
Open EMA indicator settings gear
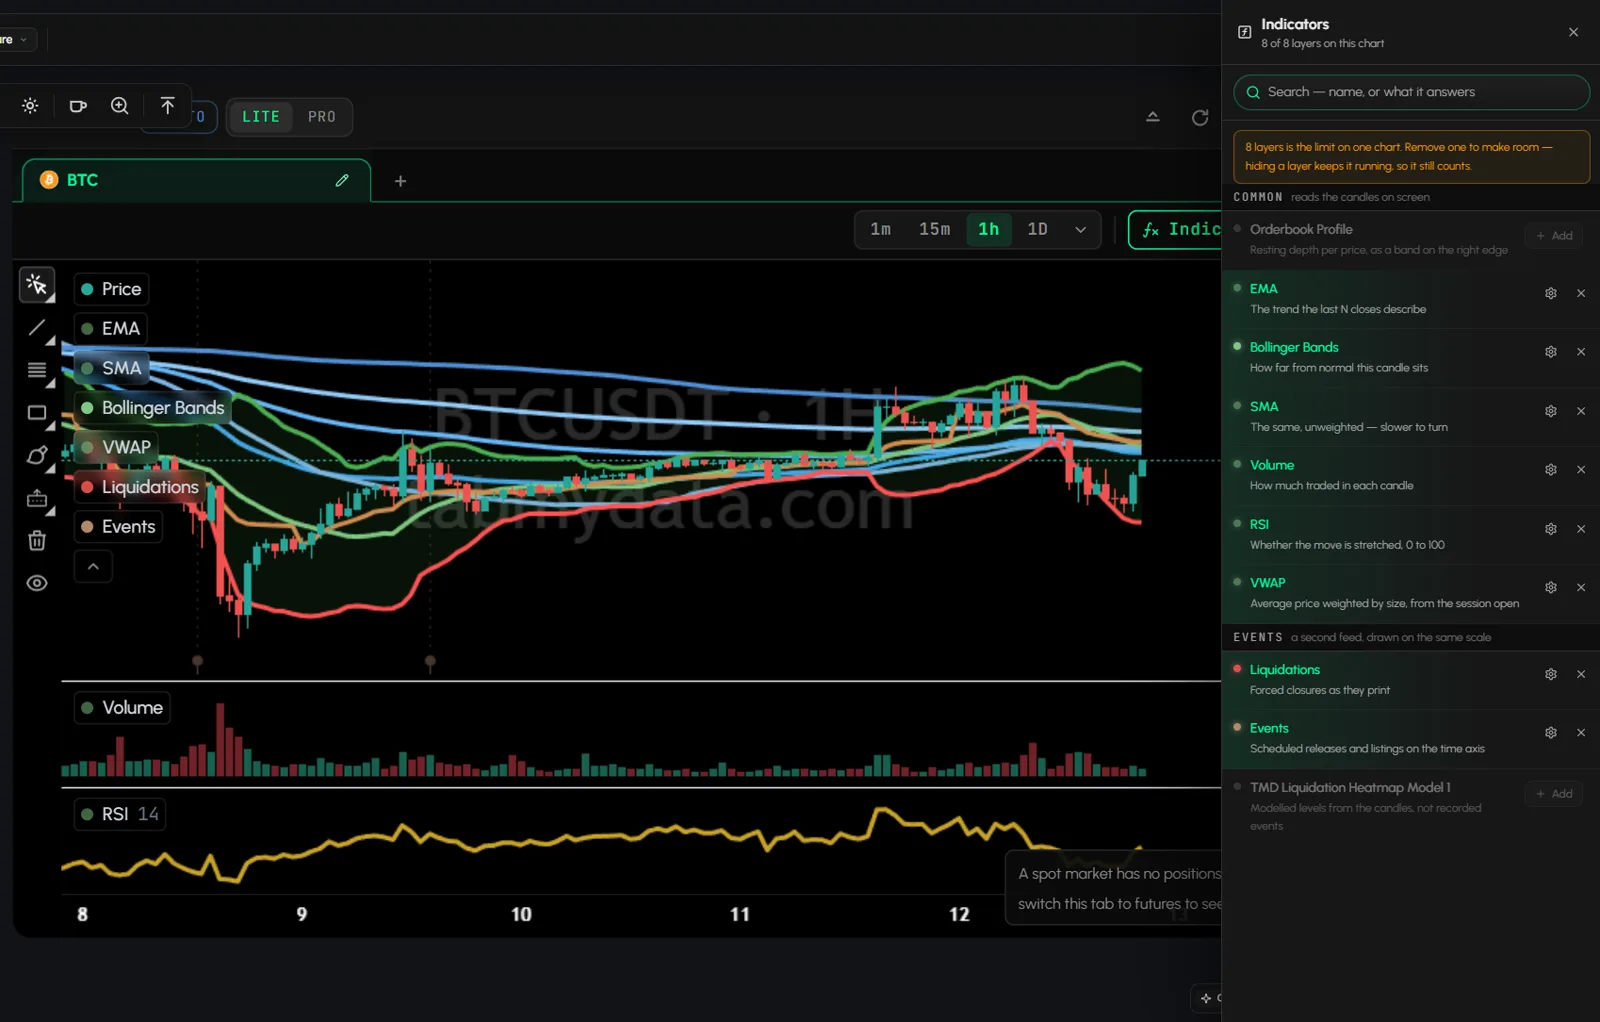click(x=1551, y=294)
